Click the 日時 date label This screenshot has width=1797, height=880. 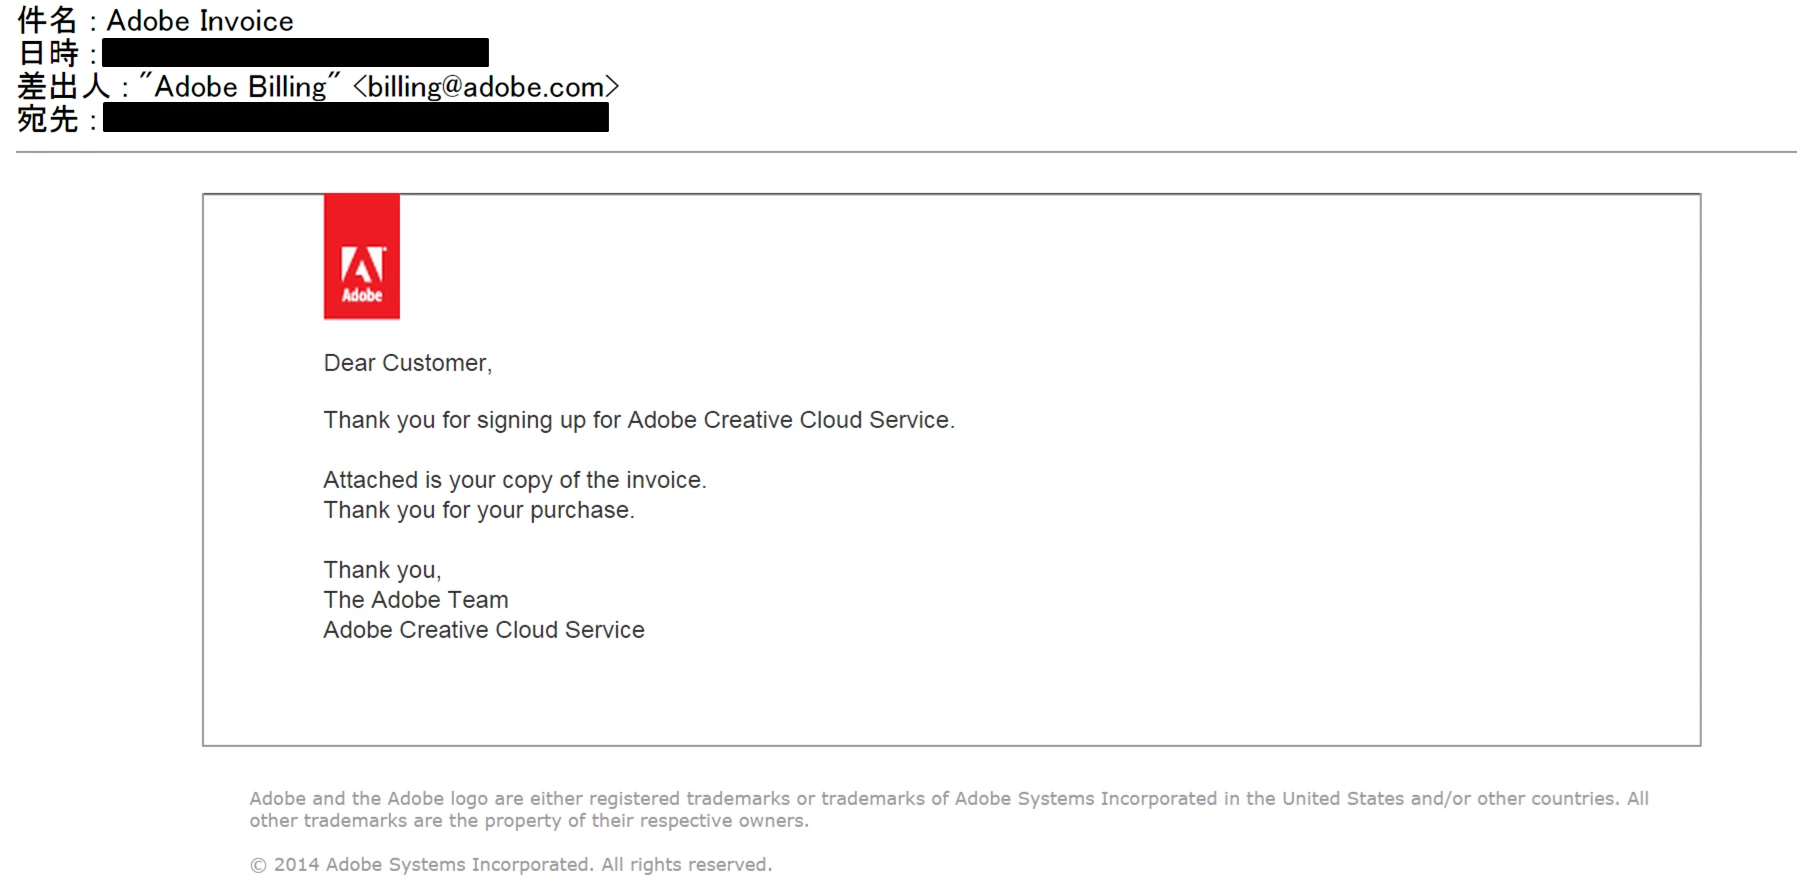pyautogui.click(x=47, y=53)
